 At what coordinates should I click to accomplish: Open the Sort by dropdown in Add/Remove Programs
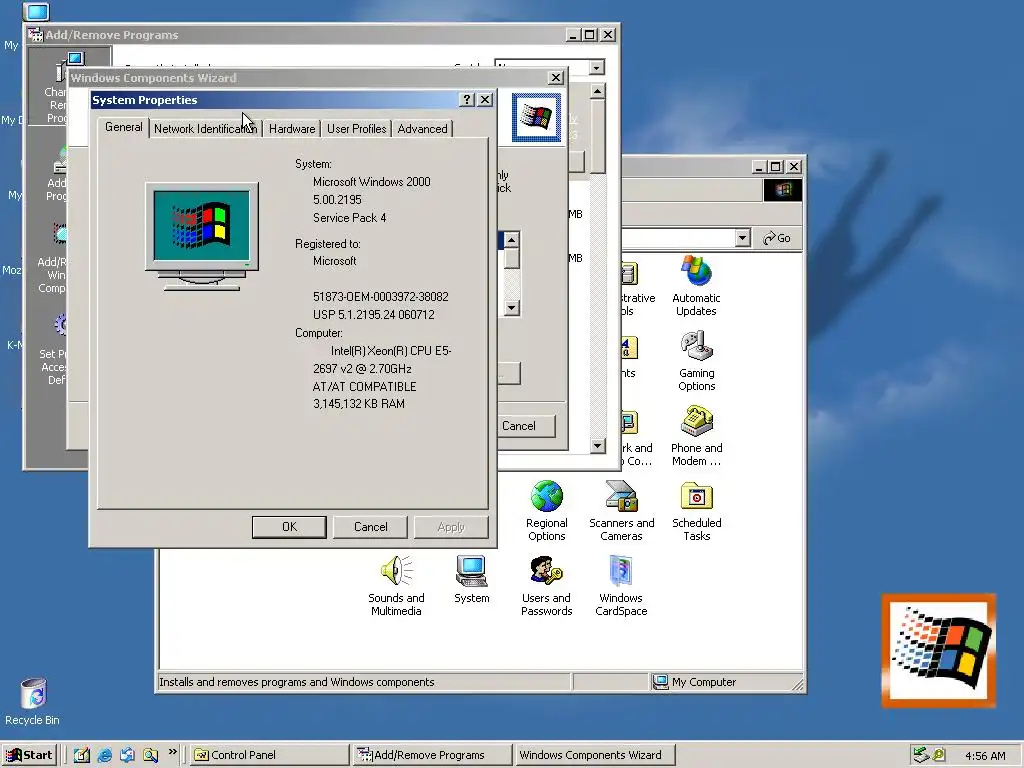point(596,68)
